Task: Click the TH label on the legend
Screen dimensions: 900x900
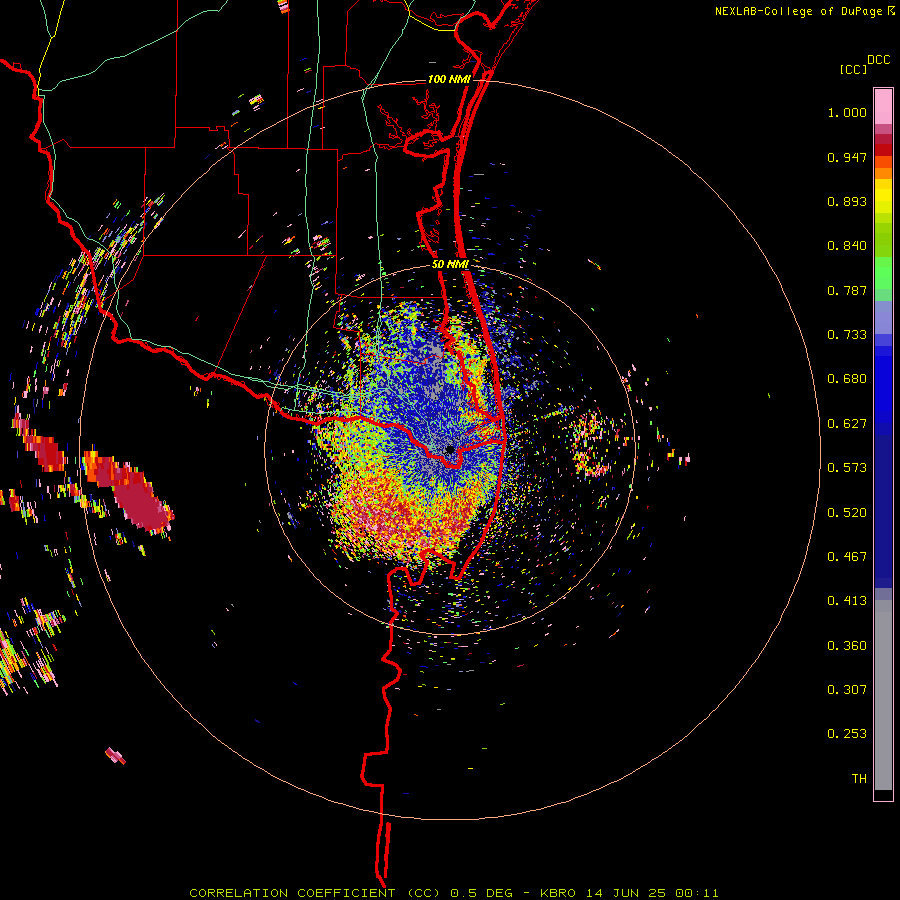Action: (859, 779)
